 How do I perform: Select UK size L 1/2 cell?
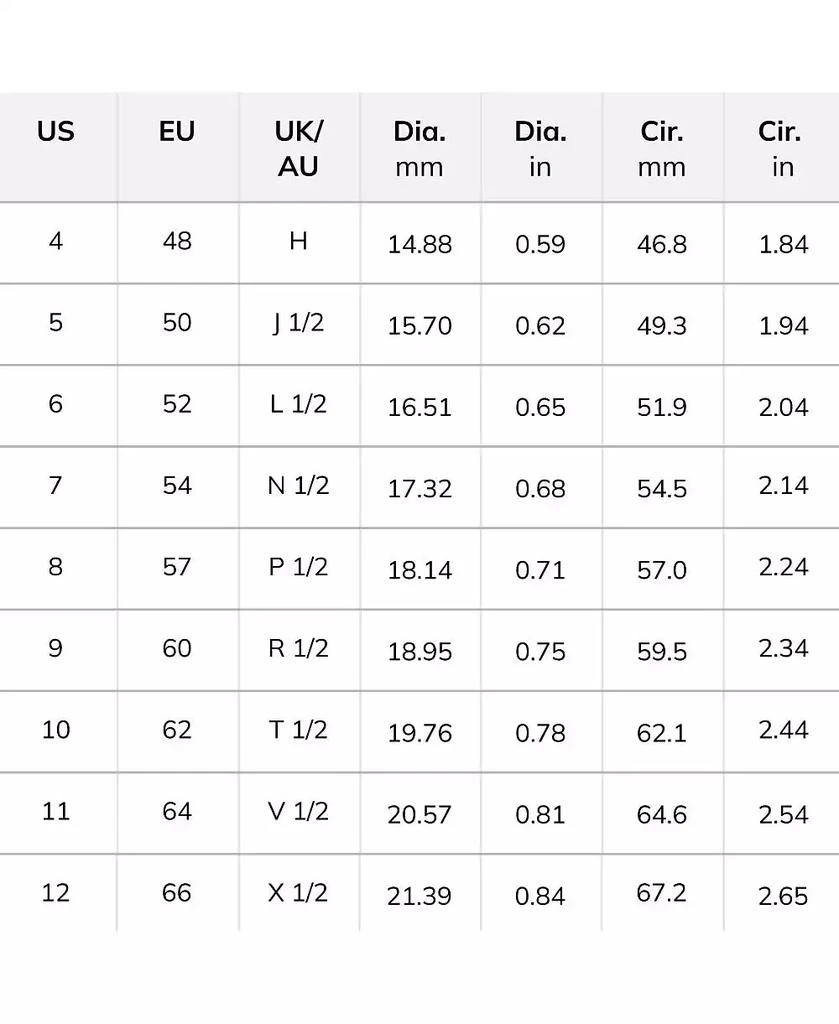coord(298,404)
